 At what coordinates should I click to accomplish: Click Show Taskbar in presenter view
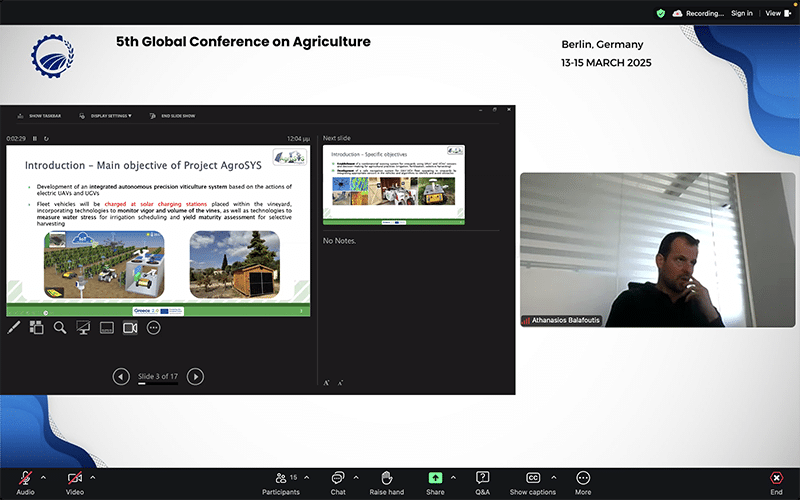click(x=39, y=116)
